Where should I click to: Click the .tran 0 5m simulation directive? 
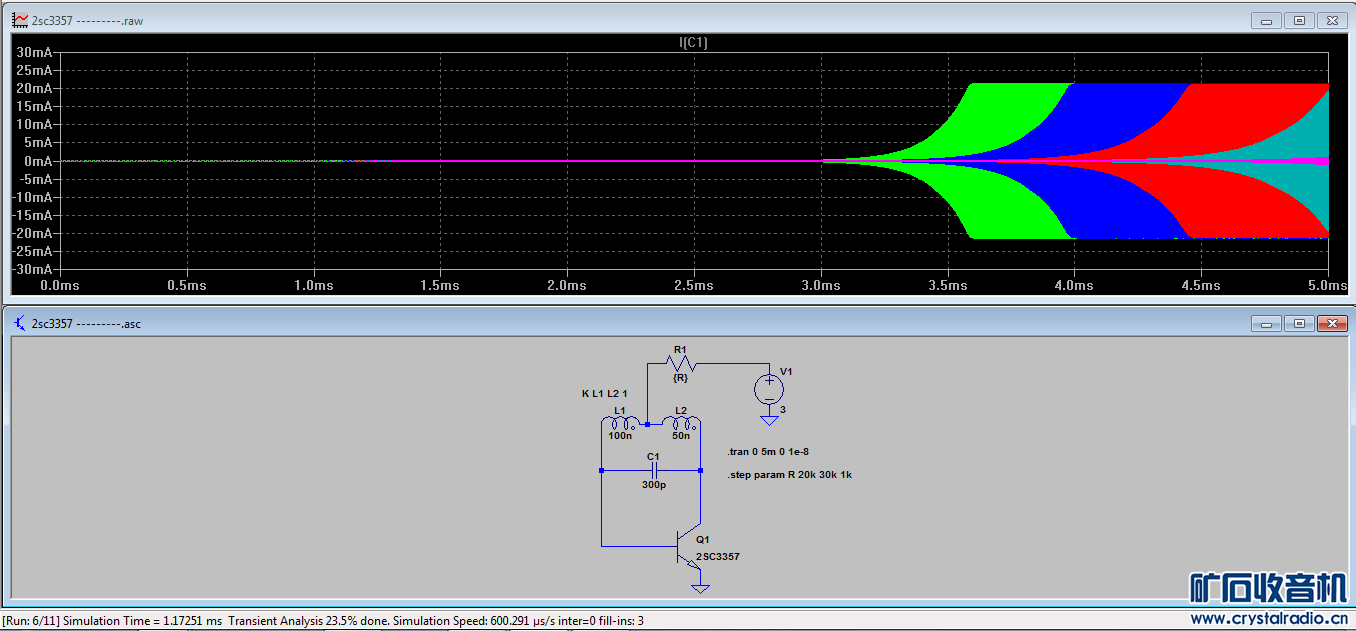coord(768,452)
